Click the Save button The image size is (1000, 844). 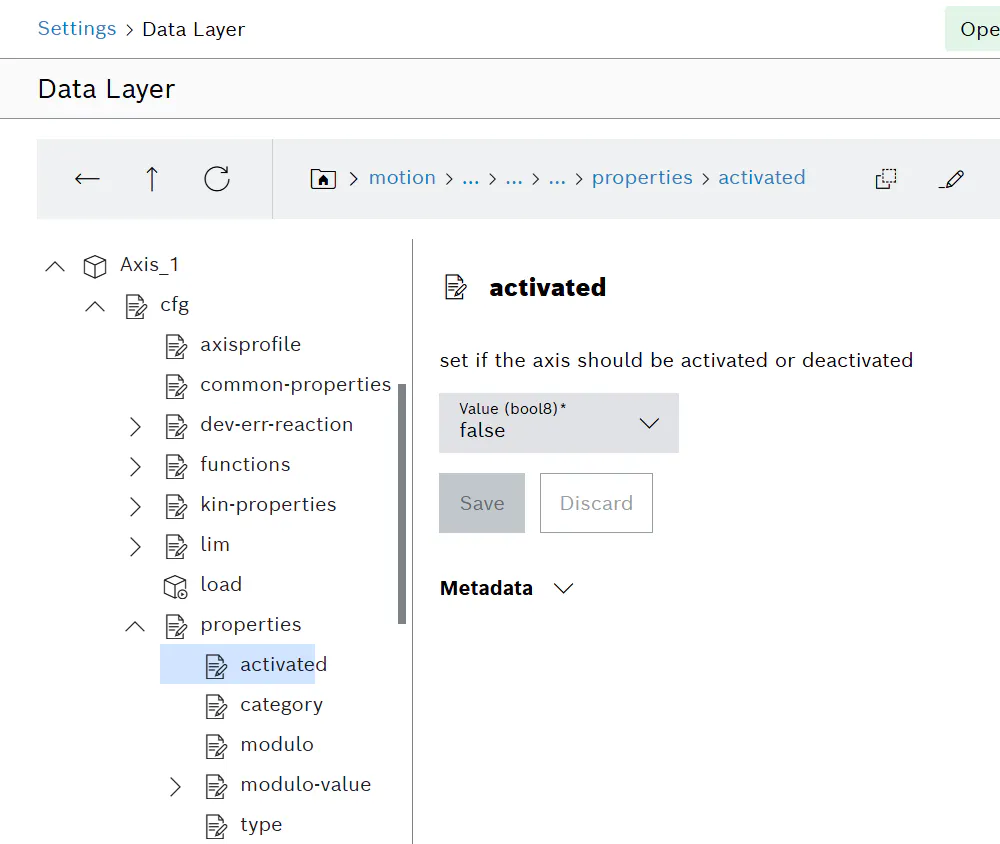tap(482, 503)
